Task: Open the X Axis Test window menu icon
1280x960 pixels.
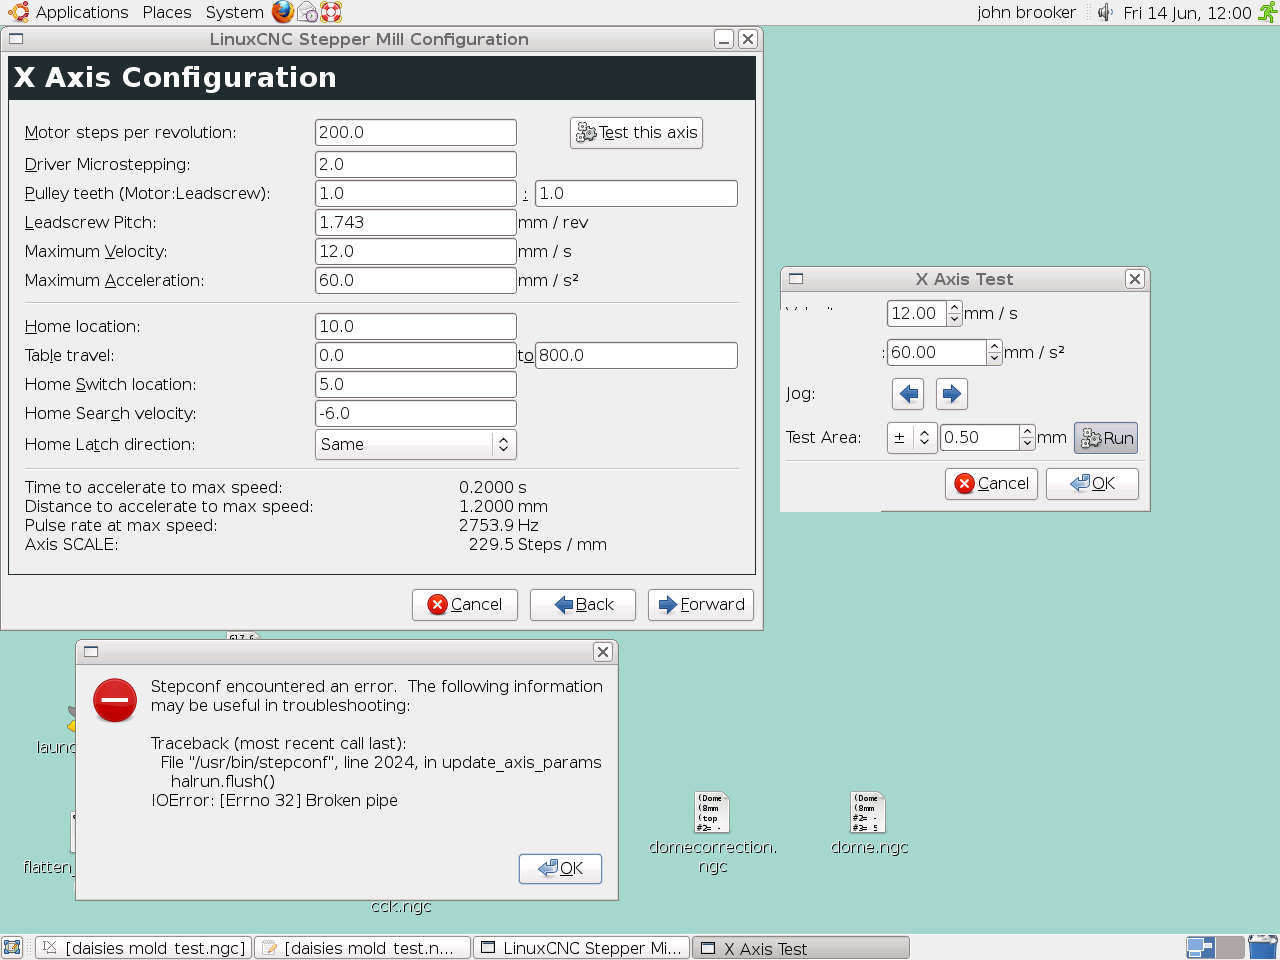Action: click(x=796, y=279)
